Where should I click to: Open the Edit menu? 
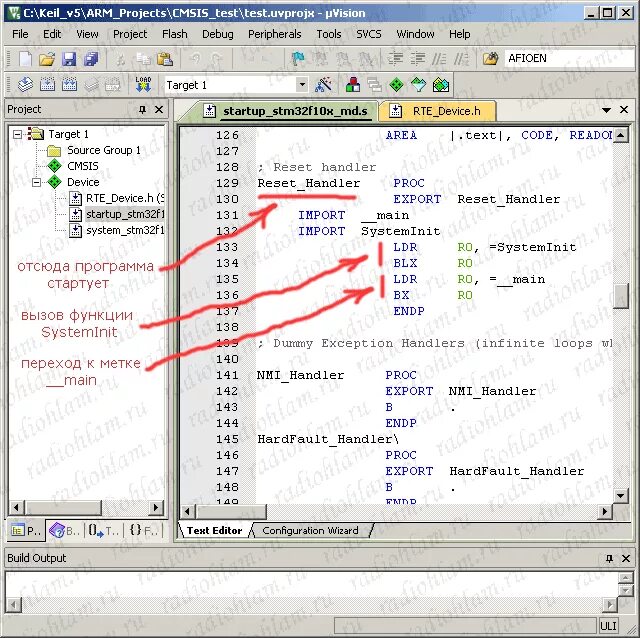pyautogui.click(x=52, y=34)
